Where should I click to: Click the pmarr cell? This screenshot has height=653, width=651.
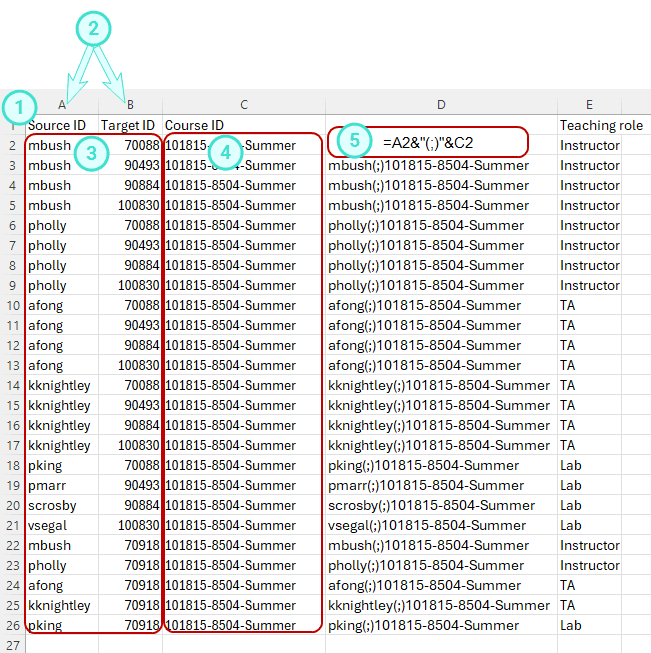pos(62,485)
